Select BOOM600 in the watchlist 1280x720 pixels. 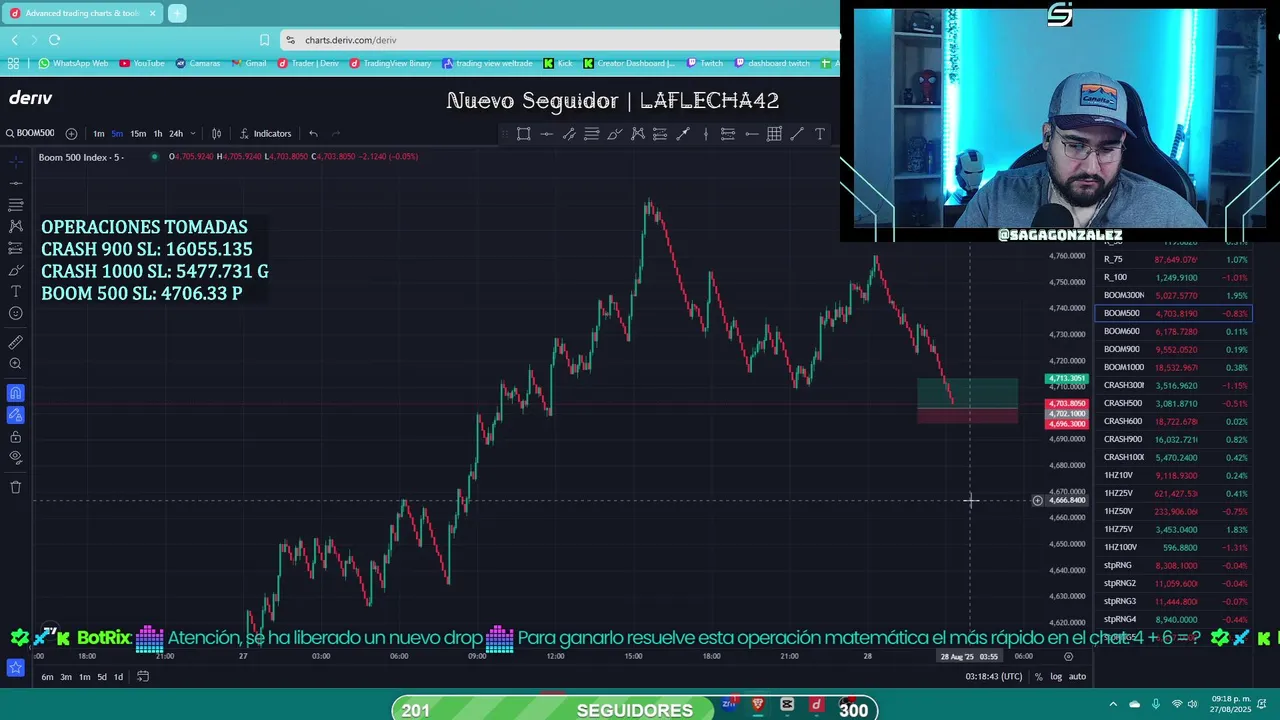tap(1174, 331)
